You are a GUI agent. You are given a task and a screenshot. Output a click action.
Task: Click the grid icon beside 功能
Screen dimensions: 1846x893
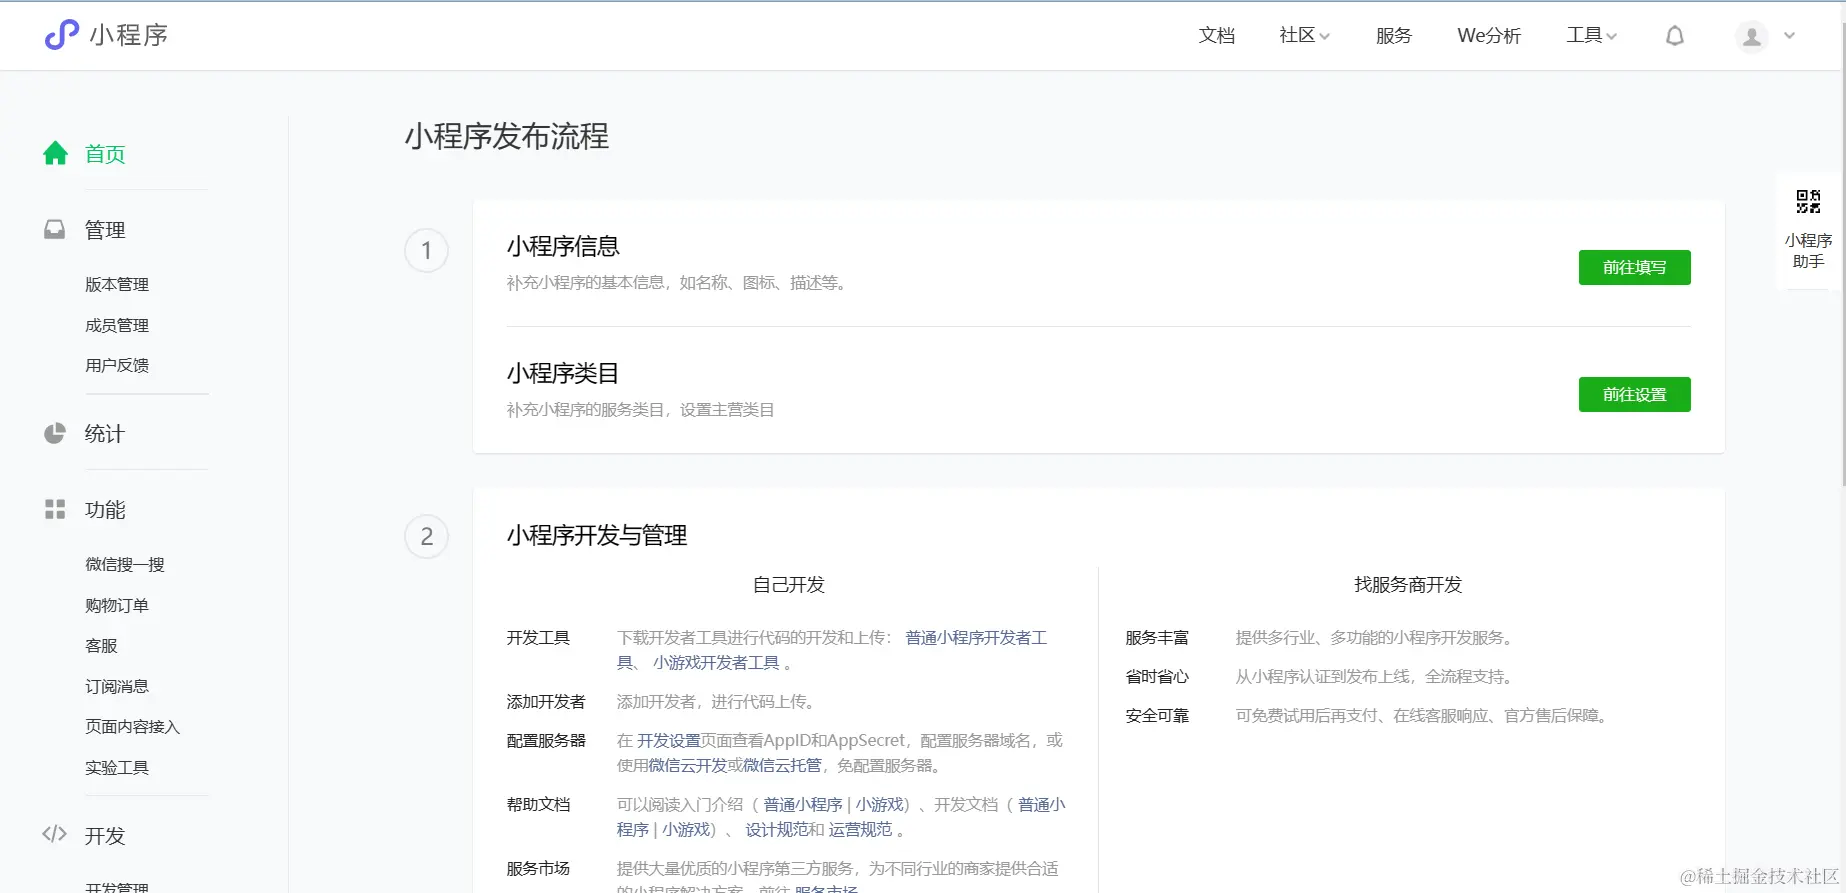[x=55, y=509]
